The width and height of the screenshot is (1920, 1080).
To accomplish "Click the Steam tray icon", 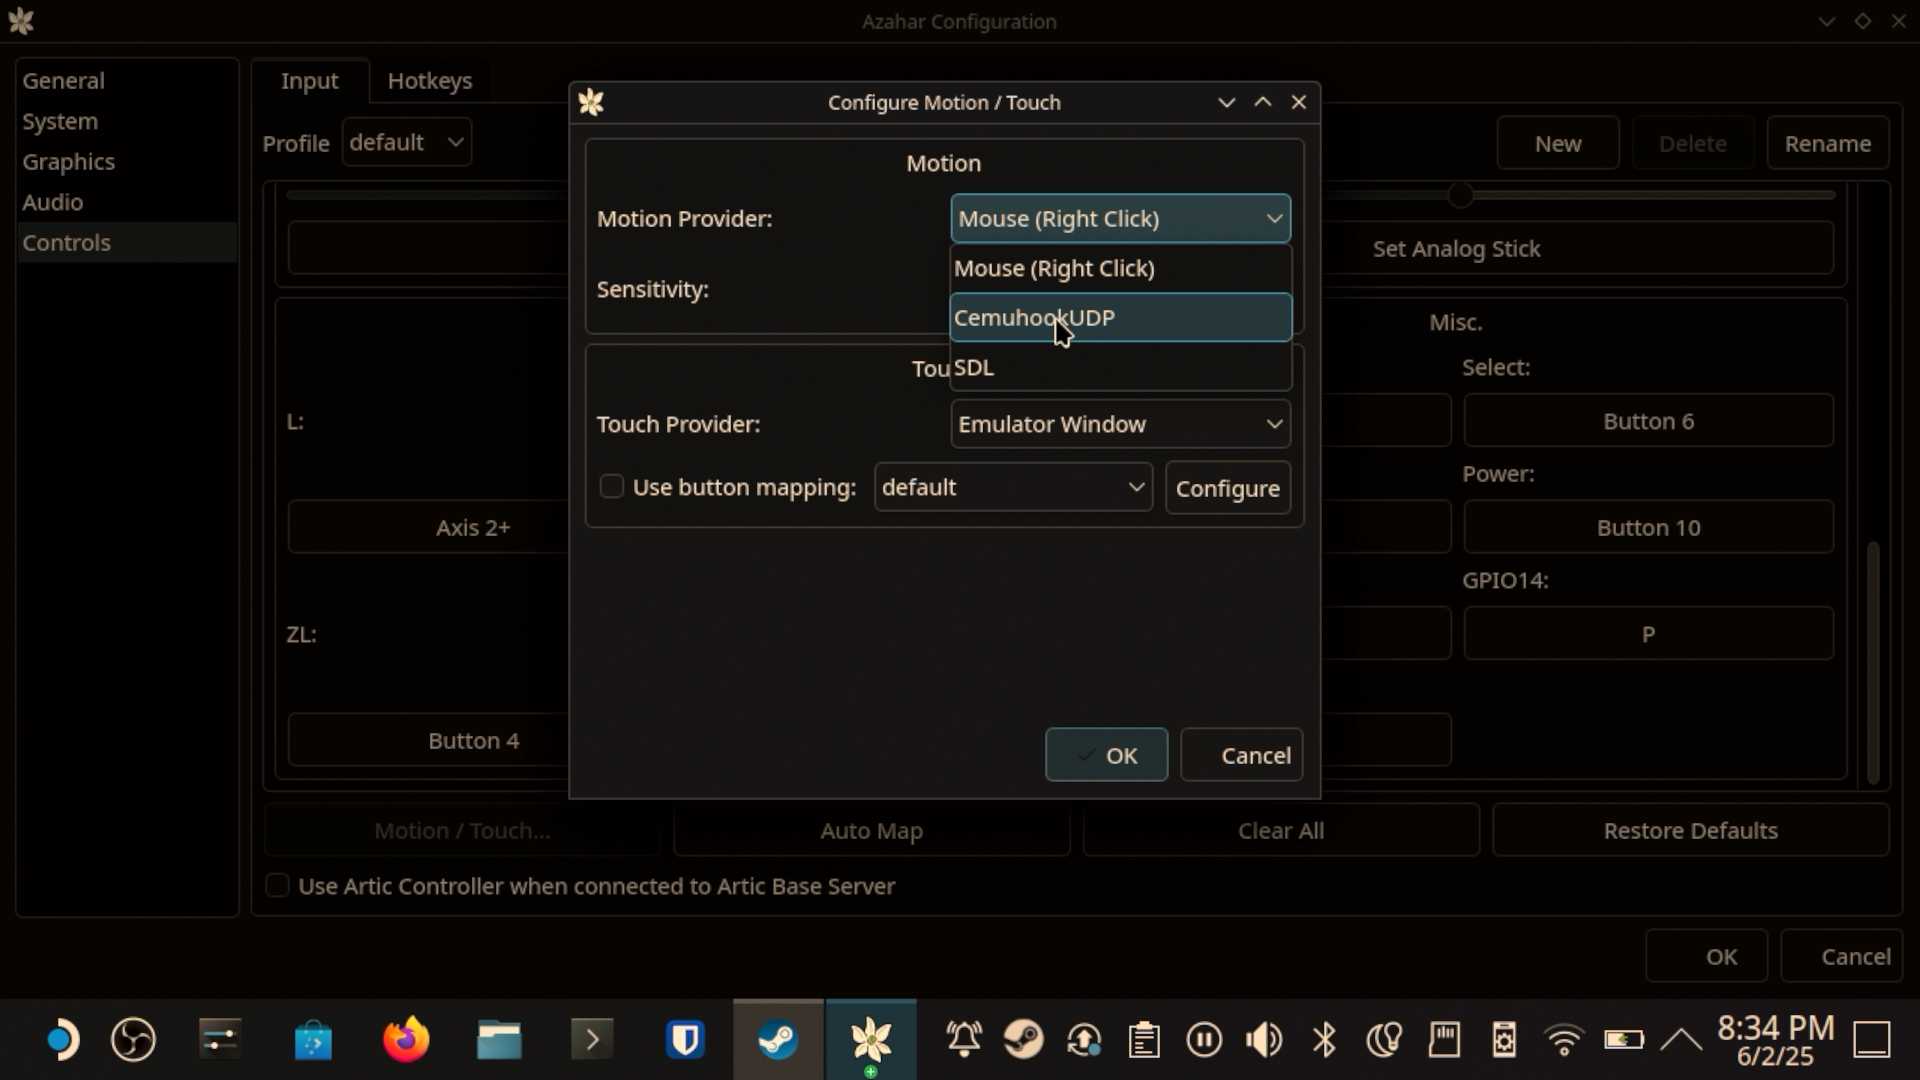I will tap(1024, 1040).
